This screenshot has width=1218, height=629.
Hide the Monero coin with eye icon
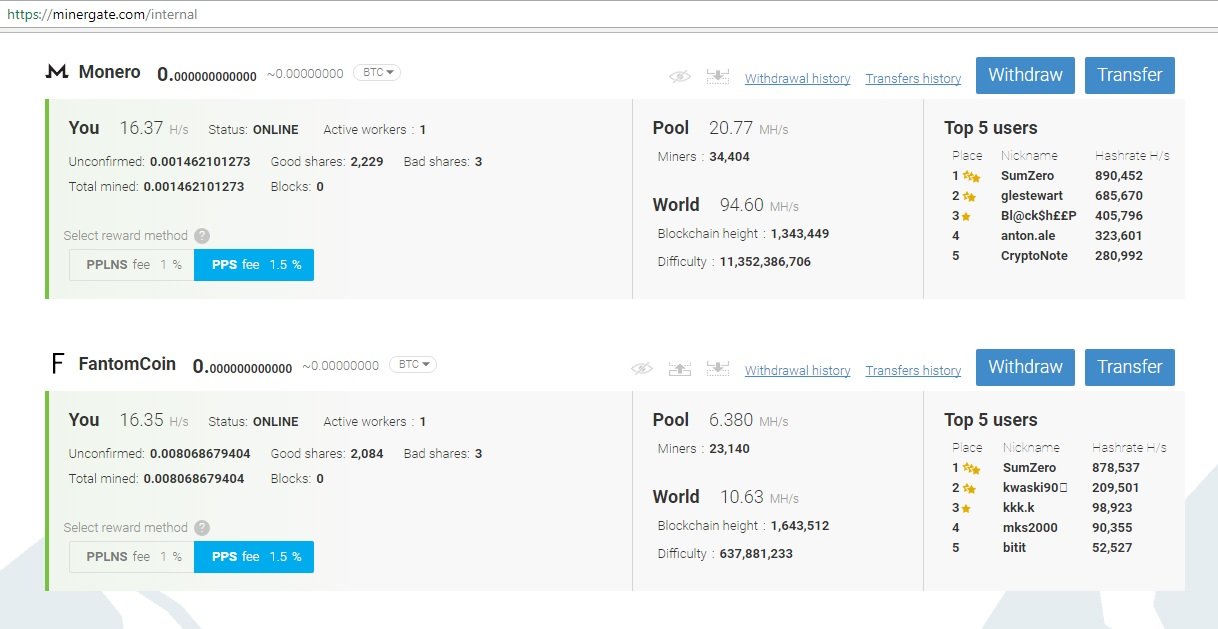pos(680,77)
